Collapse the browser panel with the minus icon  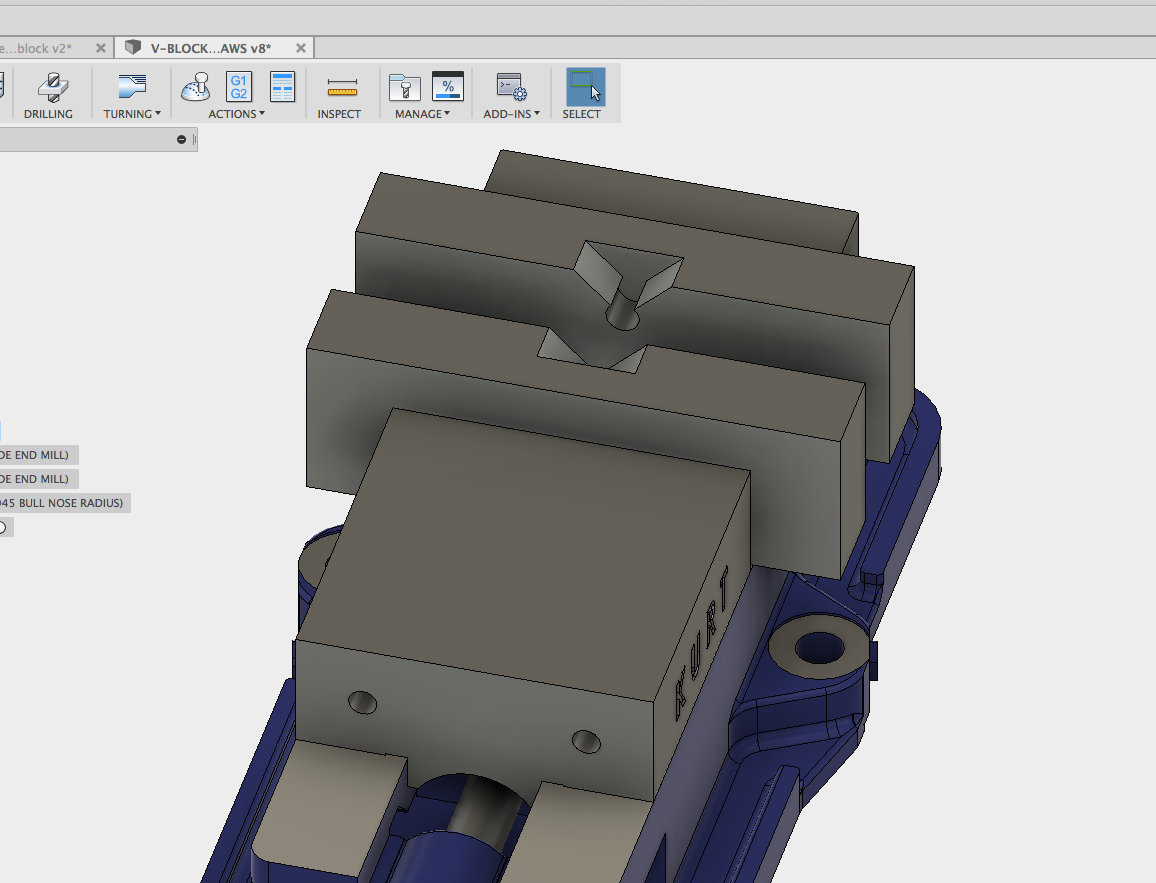pos(180,138)
